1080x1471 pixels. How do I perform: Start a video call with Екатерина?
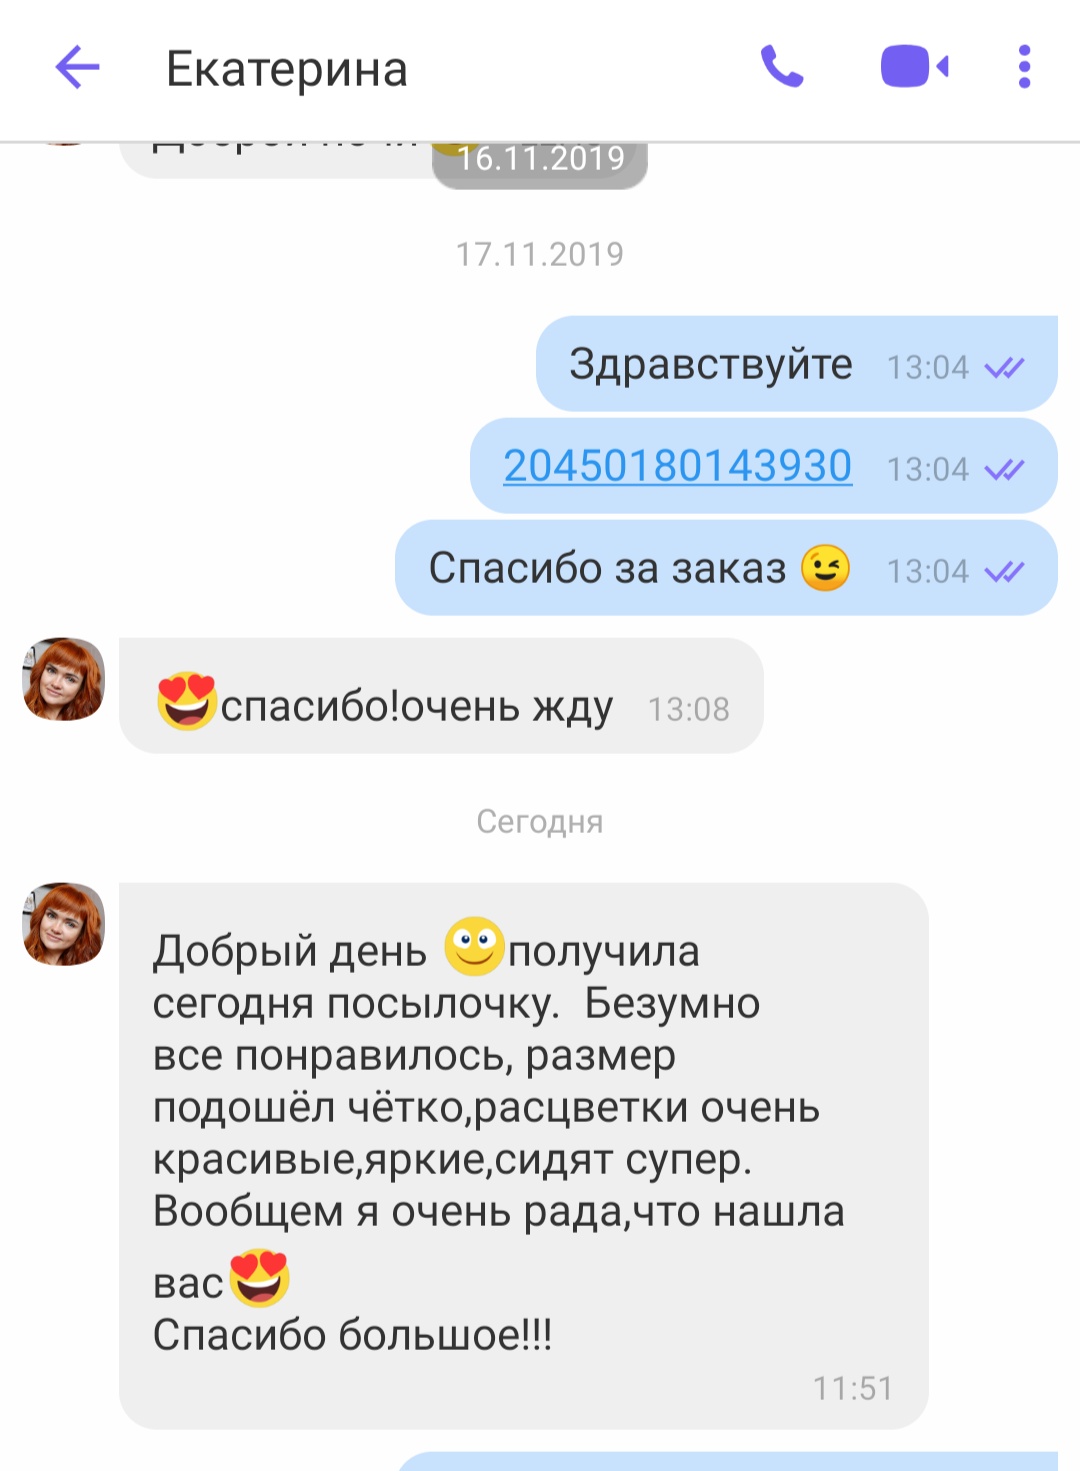pyautogui.click(x=914, y=67)
